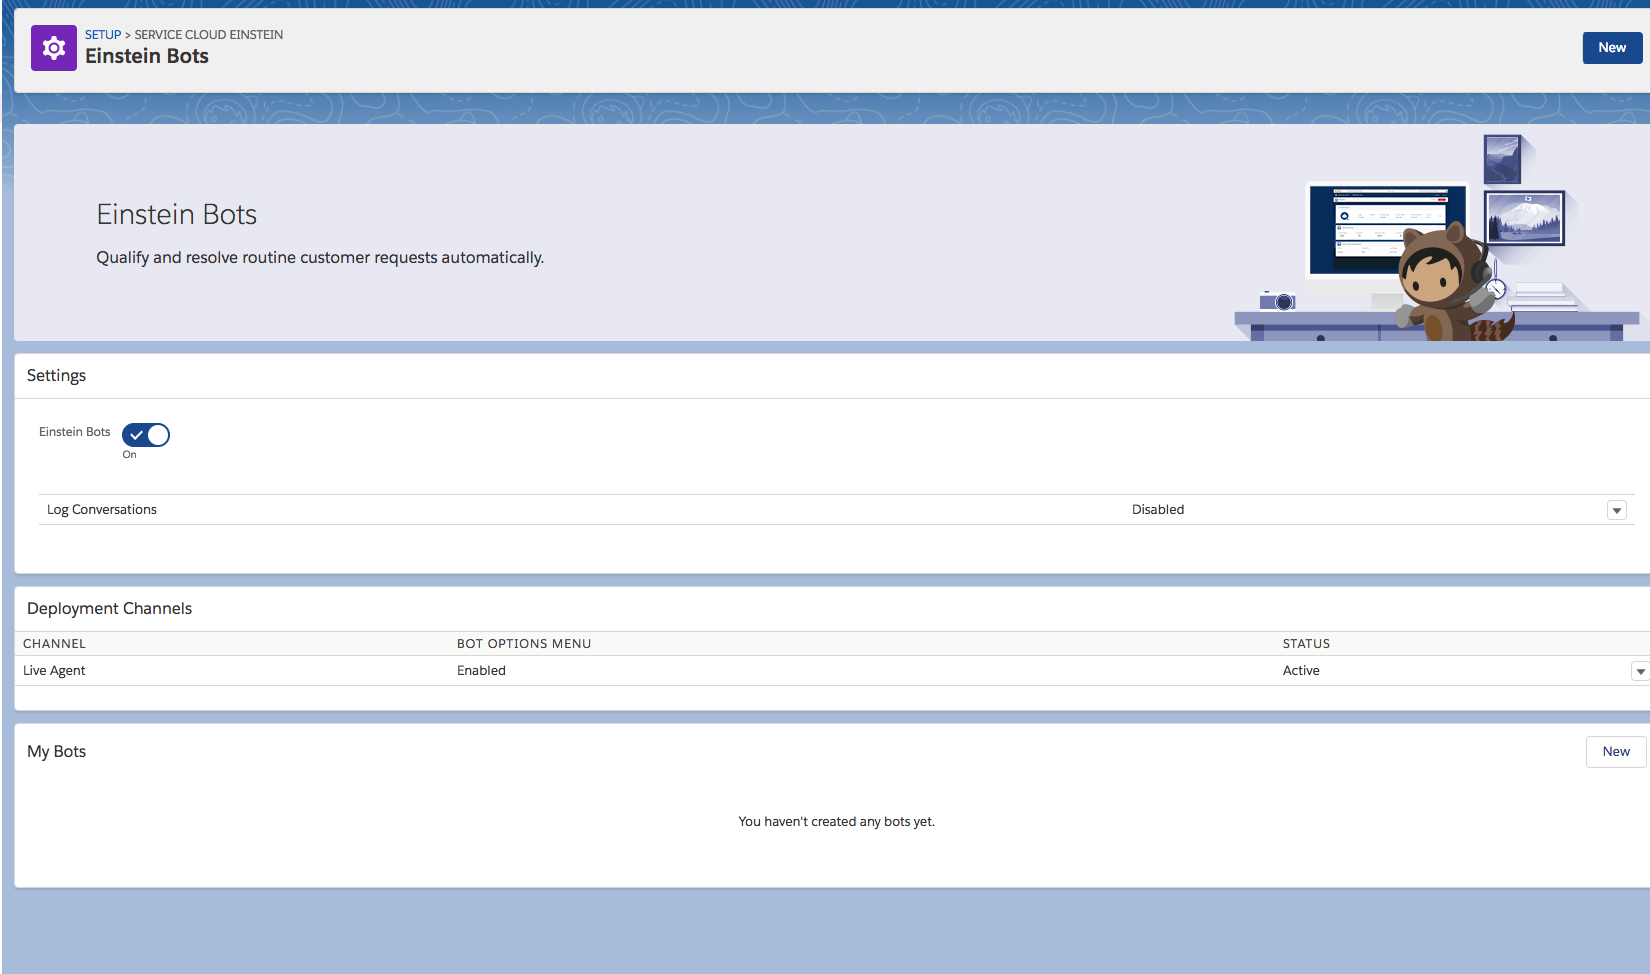Click the STATUS column header
Viewport: 1650px width, 974px height.
pyautogui.click(x=1306, y=644)
